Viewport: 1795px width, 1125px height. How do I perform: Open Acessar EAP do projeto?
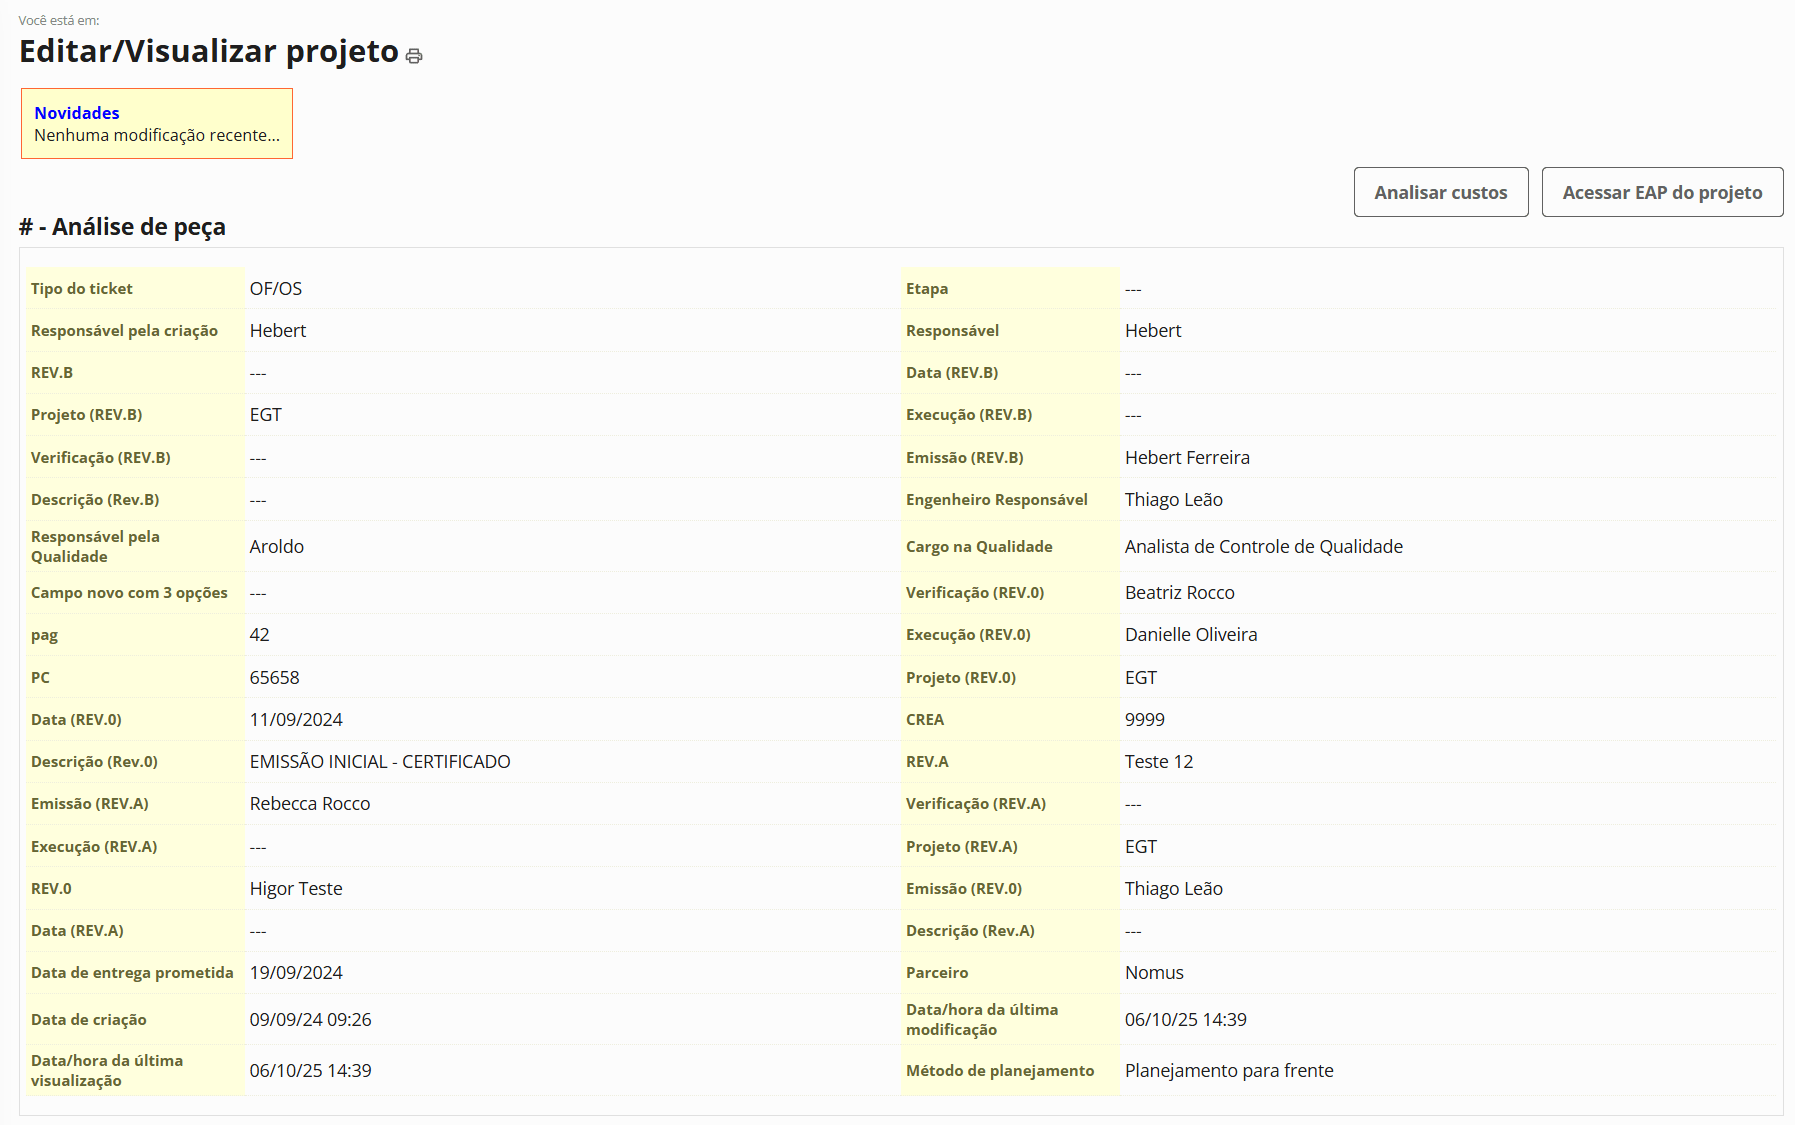click(1661, 192)
